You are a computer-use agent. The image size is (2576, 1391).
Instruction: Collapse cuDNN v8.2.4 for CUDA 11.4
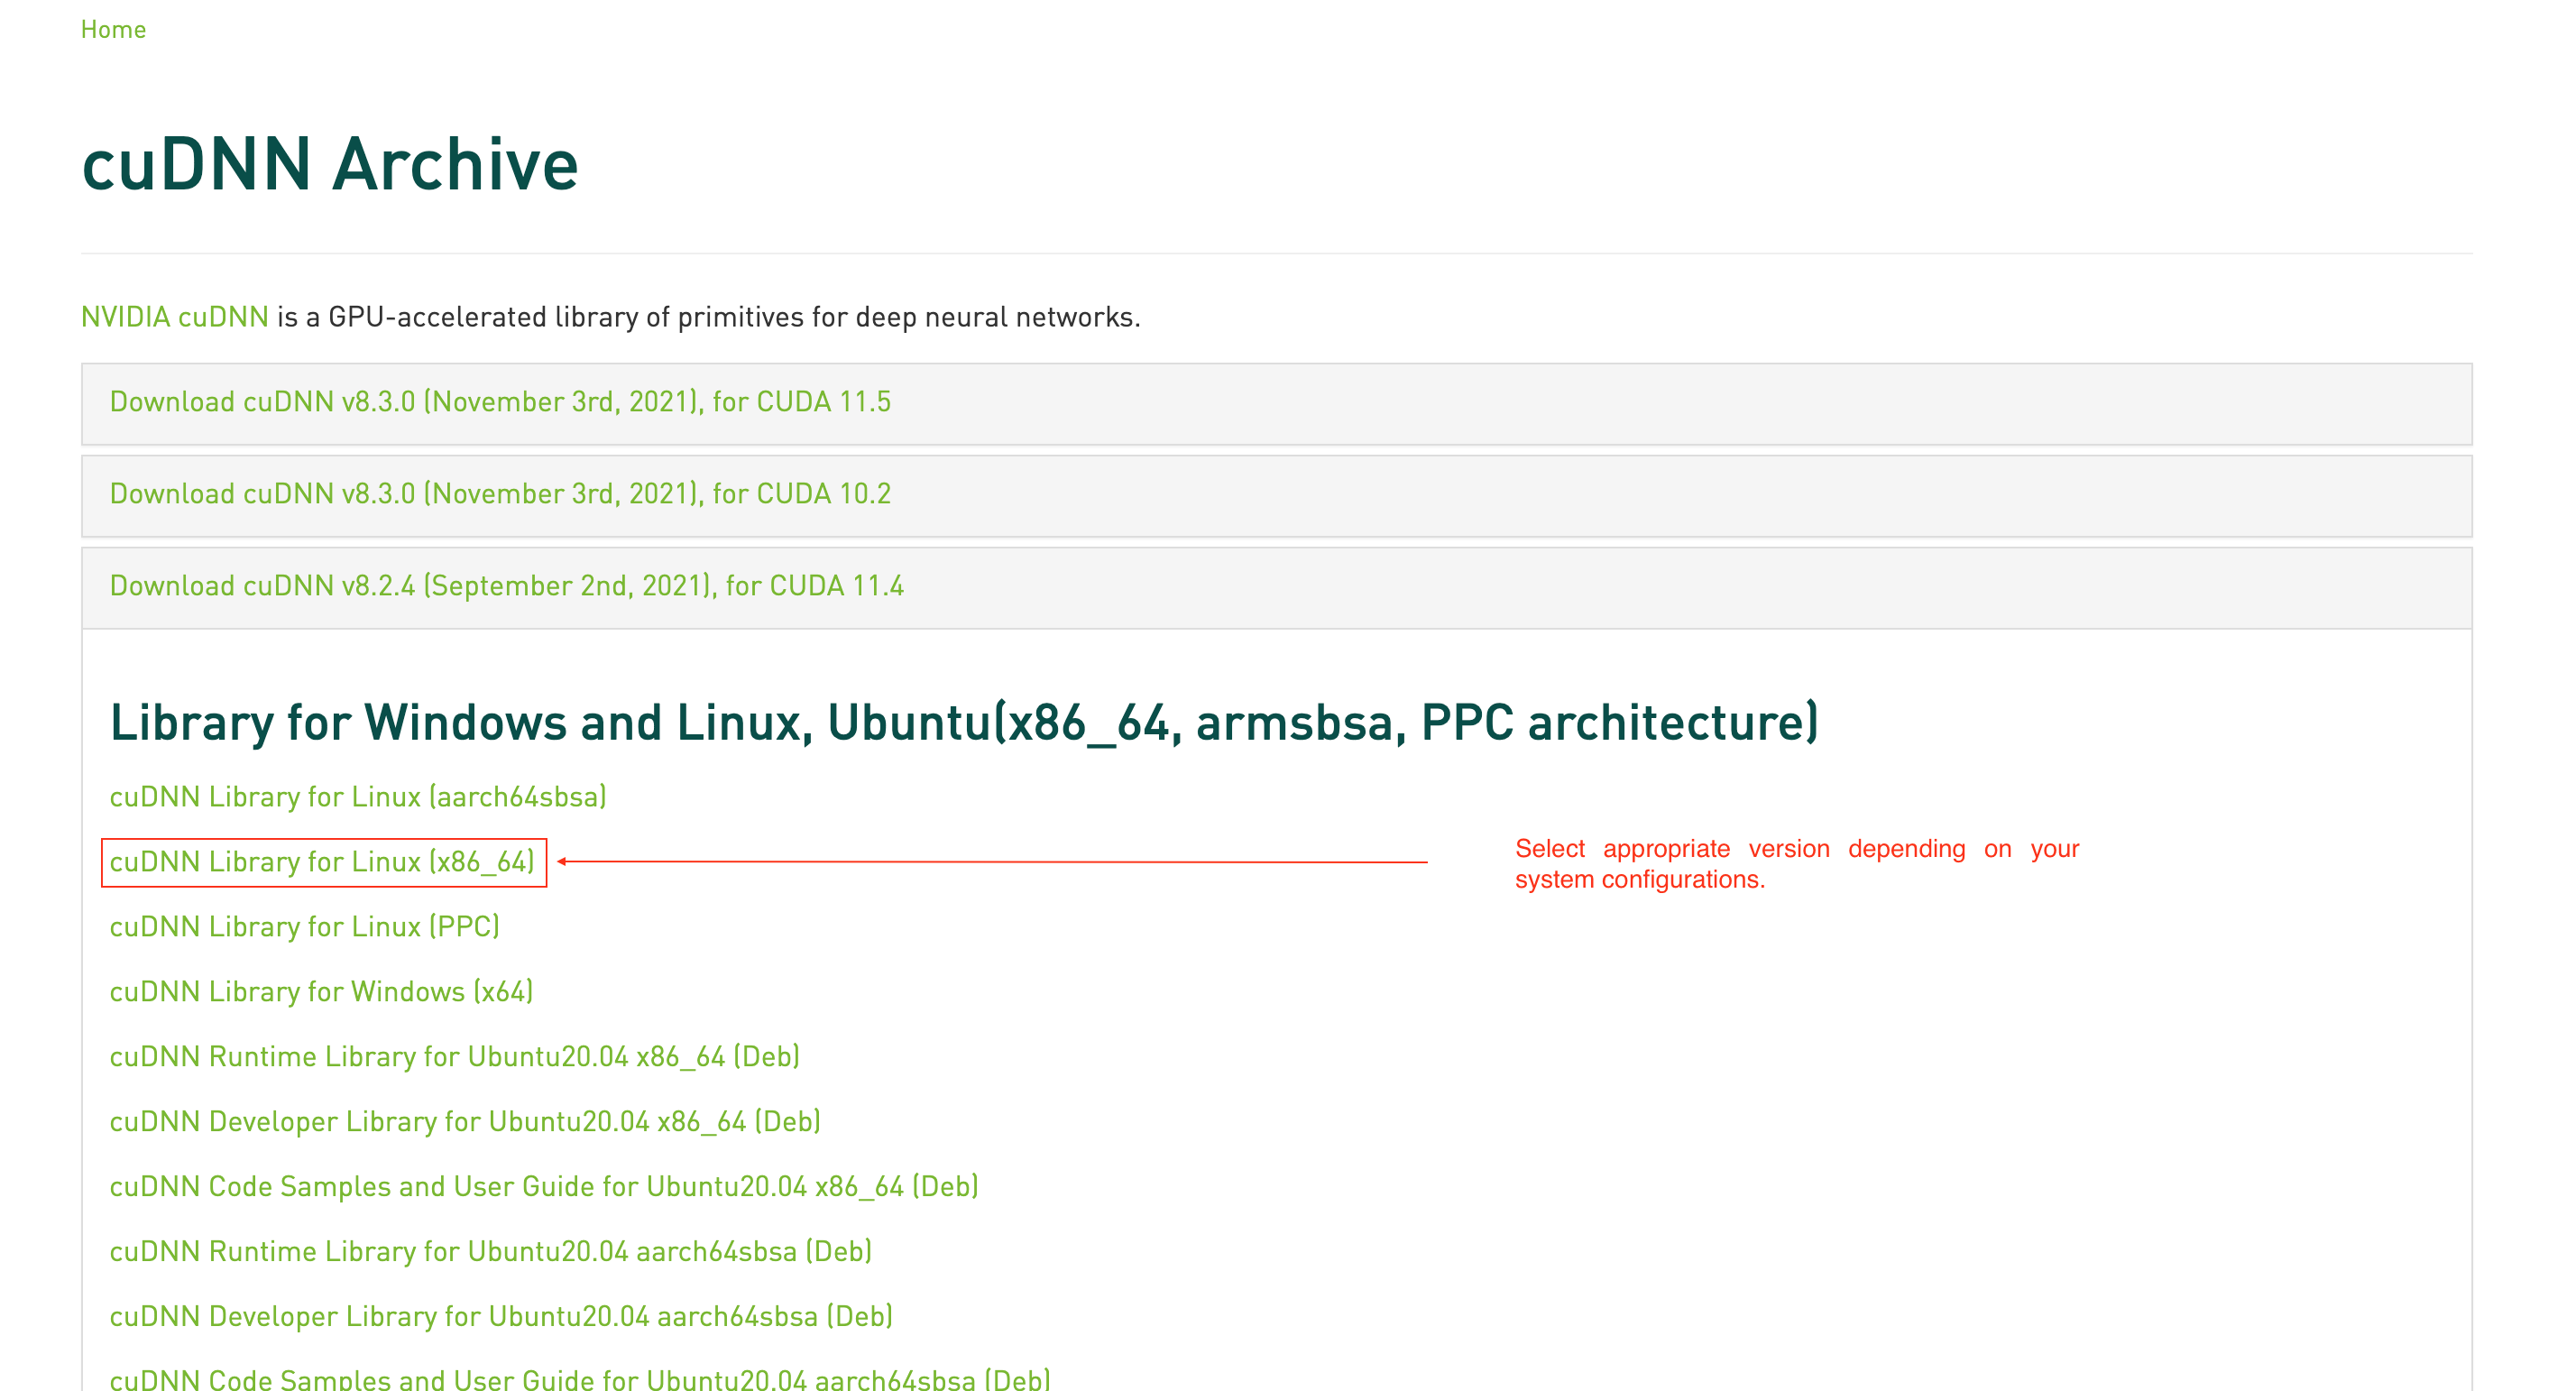[506, 586]
